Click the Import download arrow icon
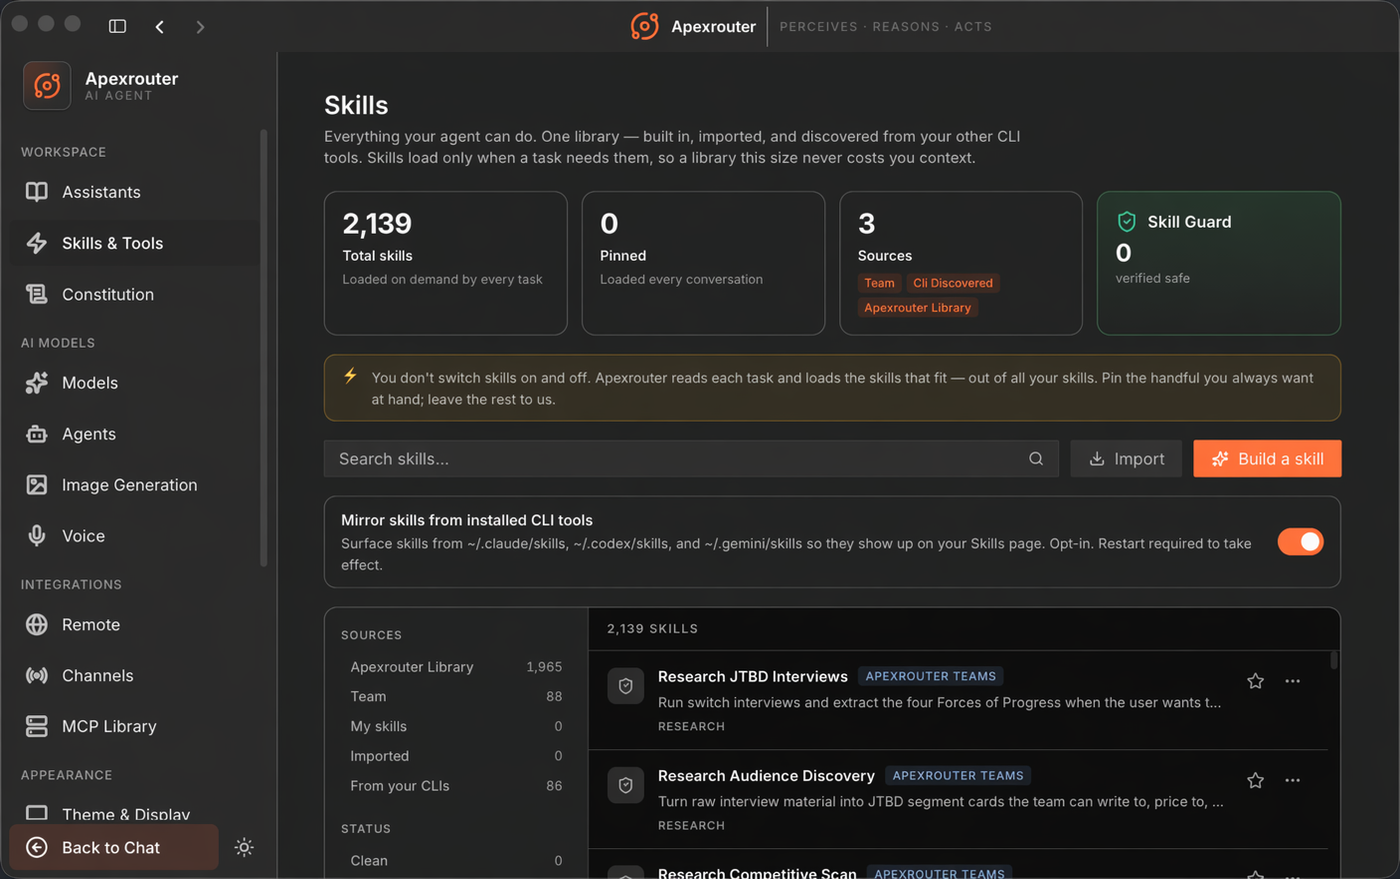Screen dimensions: 1400x879 [x=1097, y=459]
